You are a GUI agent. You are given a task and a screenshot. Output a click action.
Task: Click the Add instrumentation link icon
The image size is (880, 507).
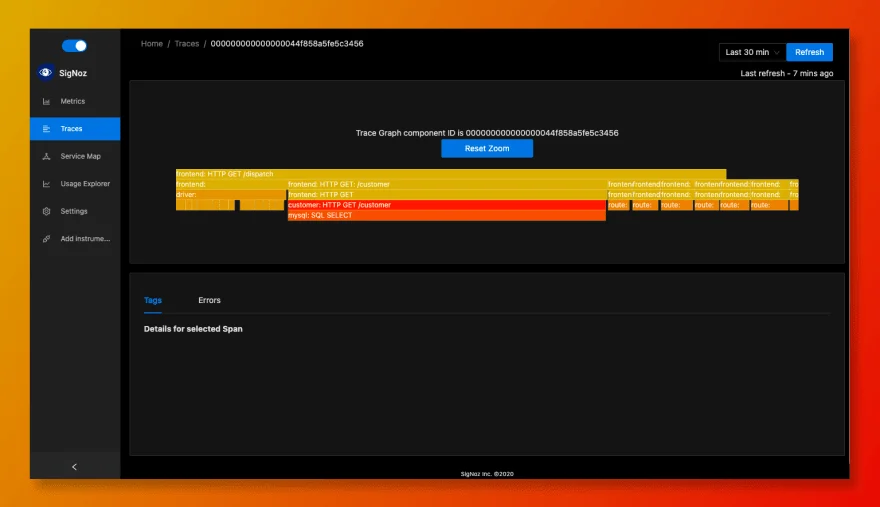click(47, 239)
